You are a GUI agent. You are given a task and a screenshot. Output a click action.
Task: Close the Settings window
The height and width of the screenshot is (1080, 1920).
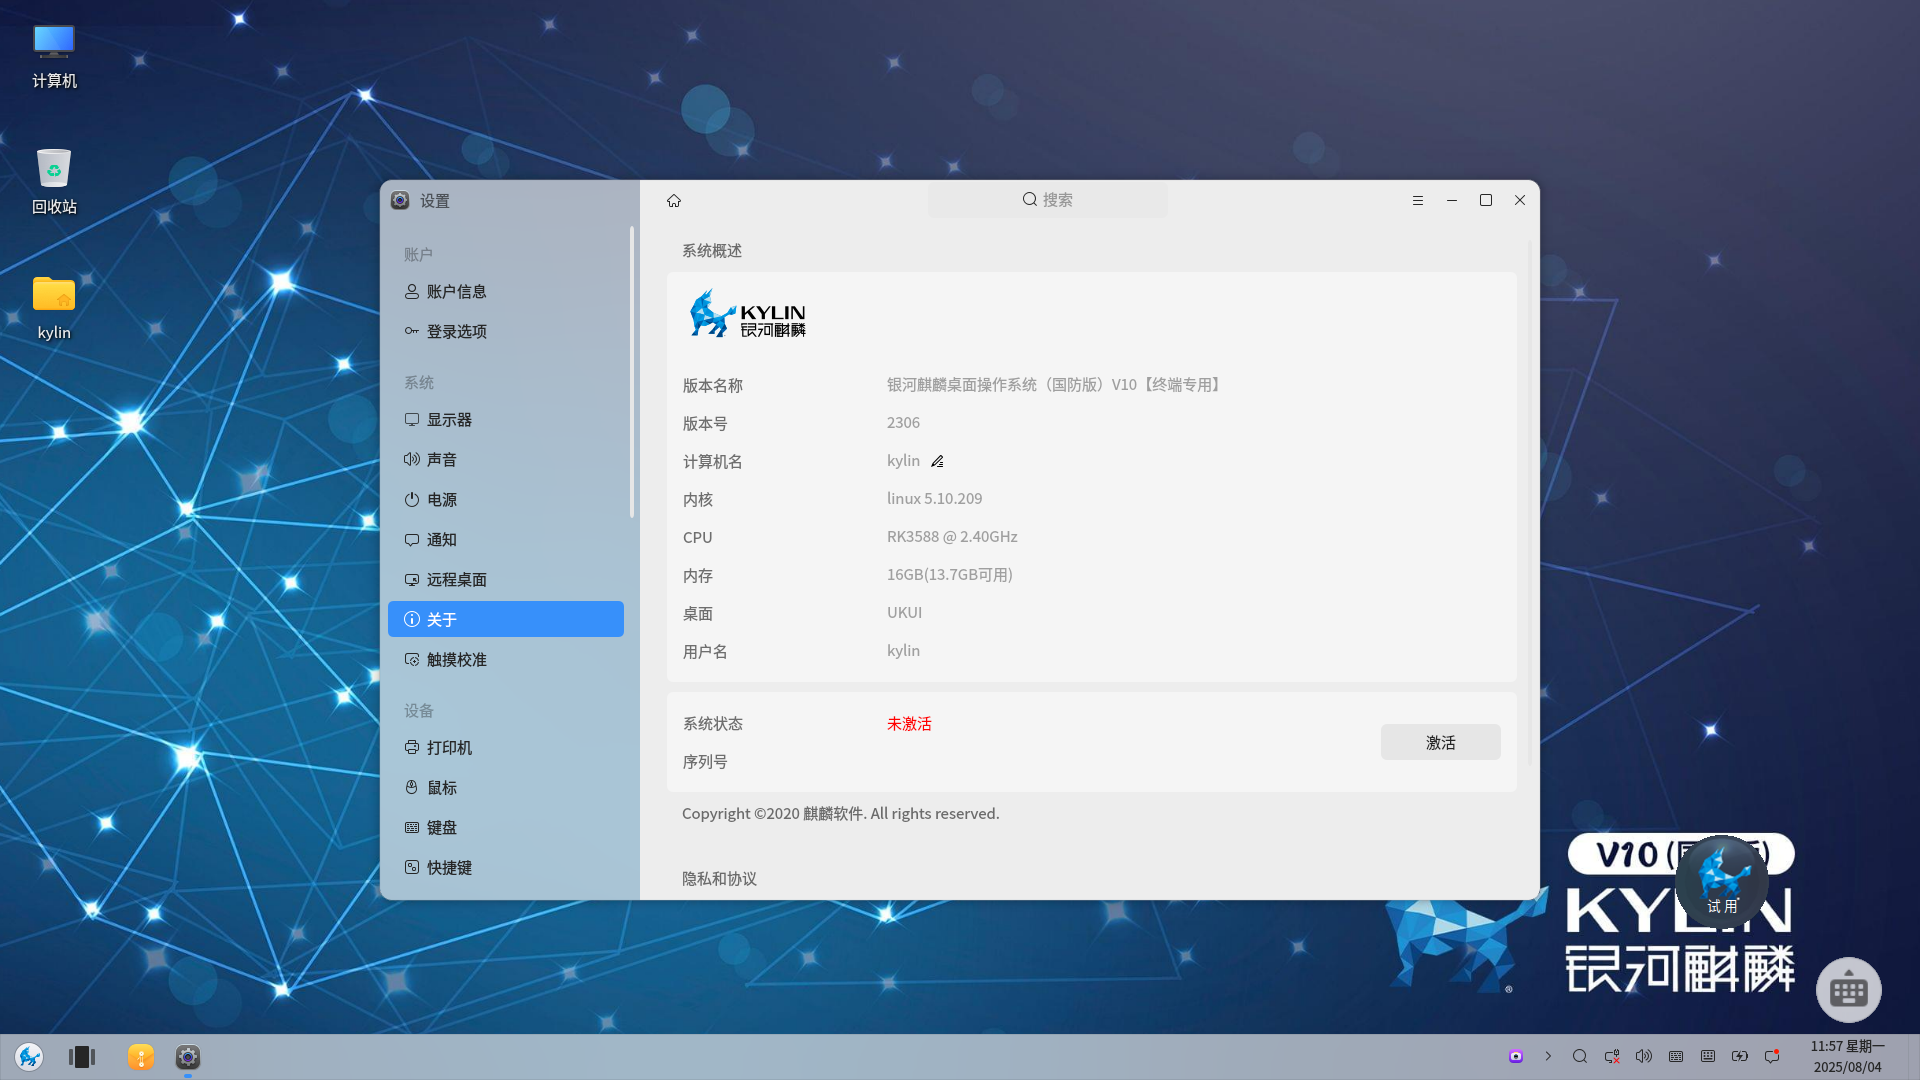pyautogui.click(x=1520, y=200)
